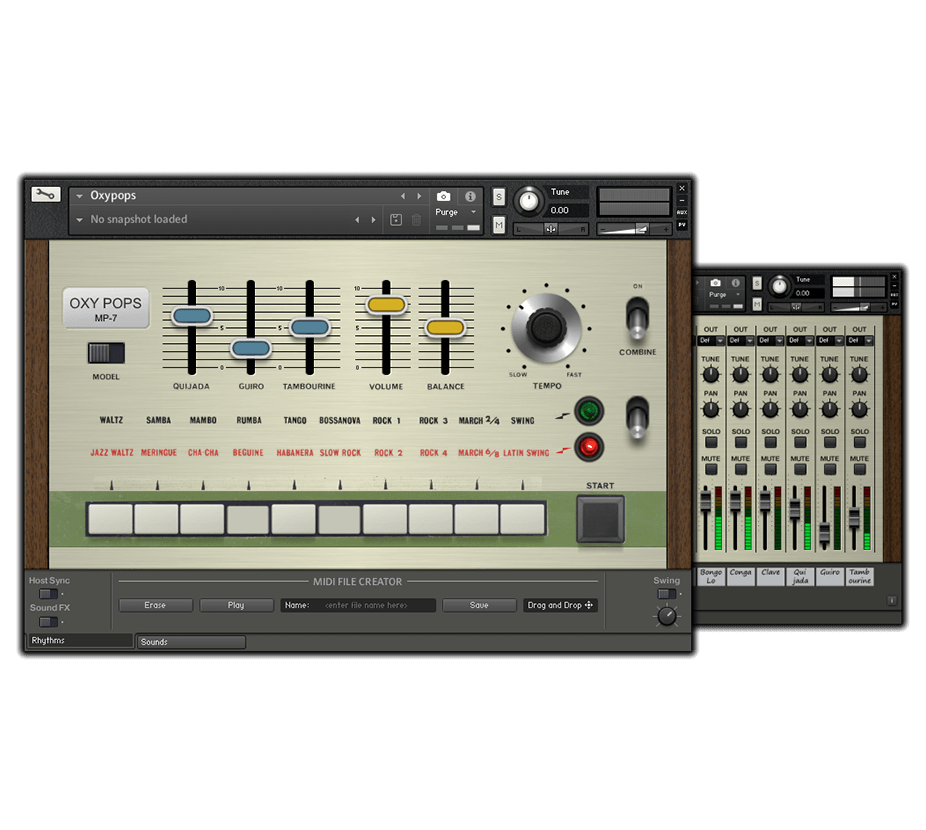The height and width of the screenshot is (830, 926).
Task: Click the camera snapshot icon in the Oxypops header
Action: pos(443,197)
